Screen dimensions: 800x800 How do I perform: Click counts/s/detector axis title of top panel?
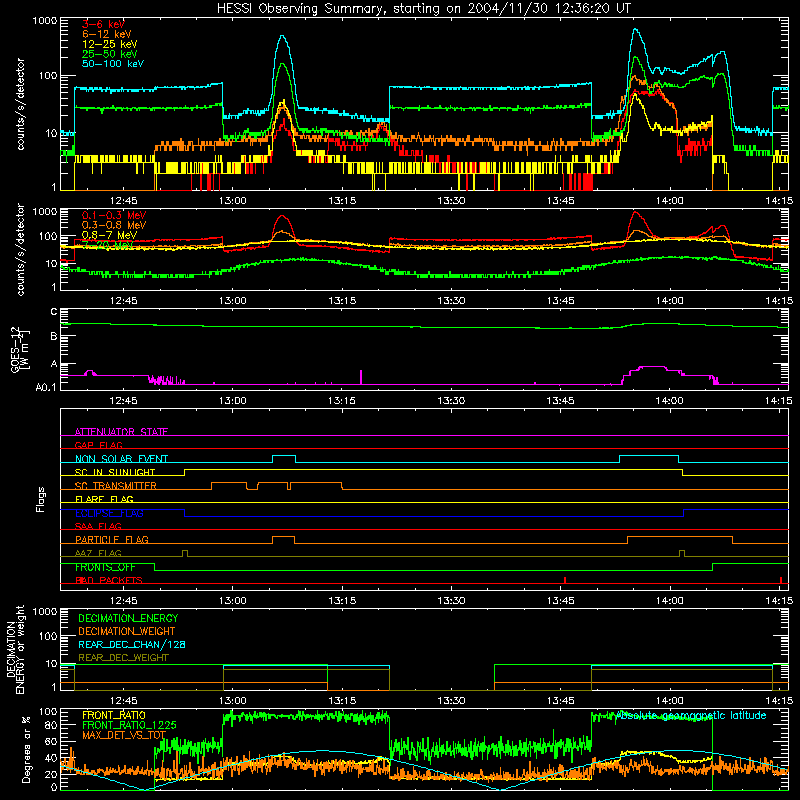click(x=20, y=104)
